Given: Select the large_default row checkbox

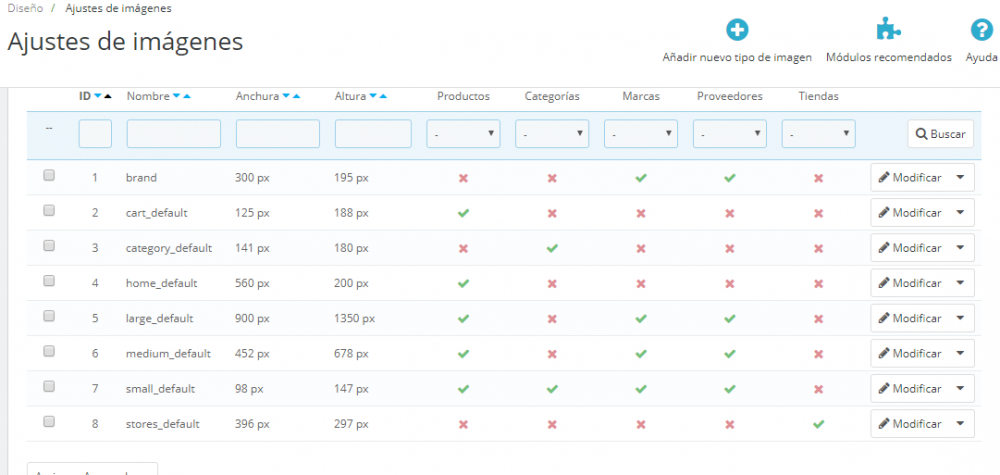Looking at the screenshot, I should click(x=49, y=316).
